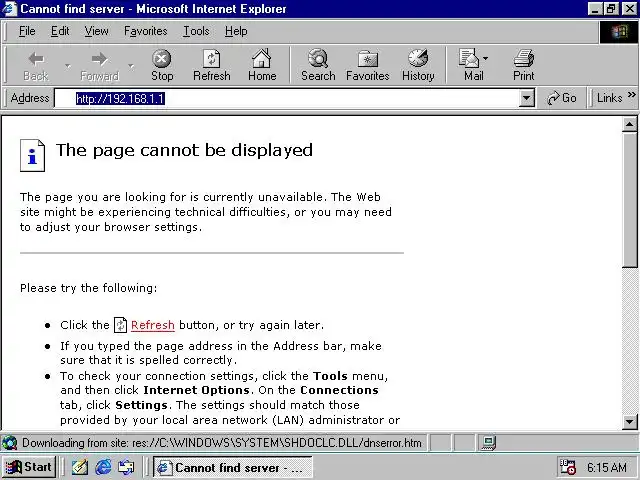Open the address bar dropdown list
Screen dimensions: 640x480
tap(527, 98)
